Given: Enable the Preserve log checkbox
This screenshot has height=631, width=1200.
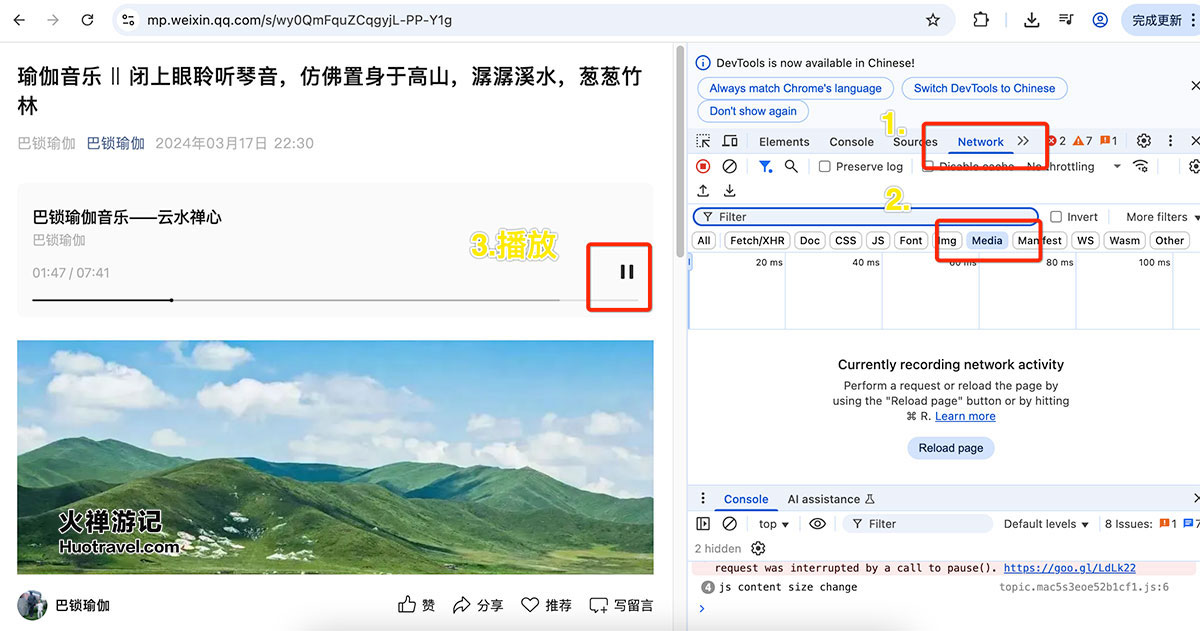Looking at the screenshot, I should (825, 166).
